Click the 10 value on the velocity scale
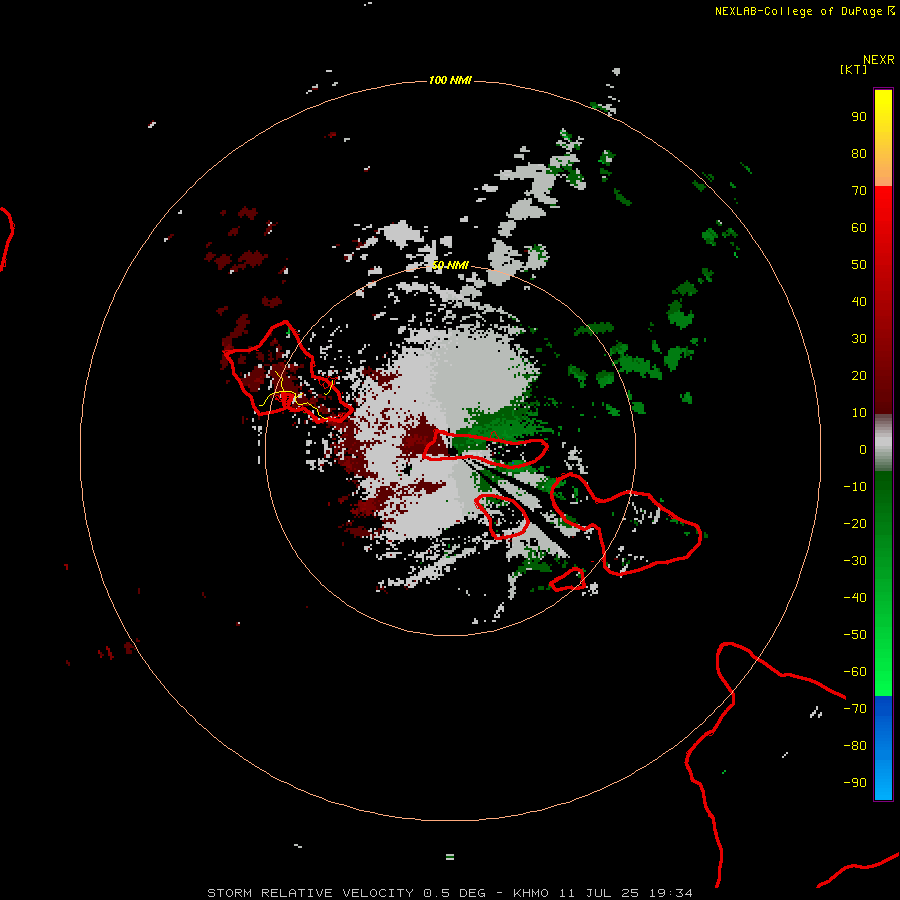 859,413
